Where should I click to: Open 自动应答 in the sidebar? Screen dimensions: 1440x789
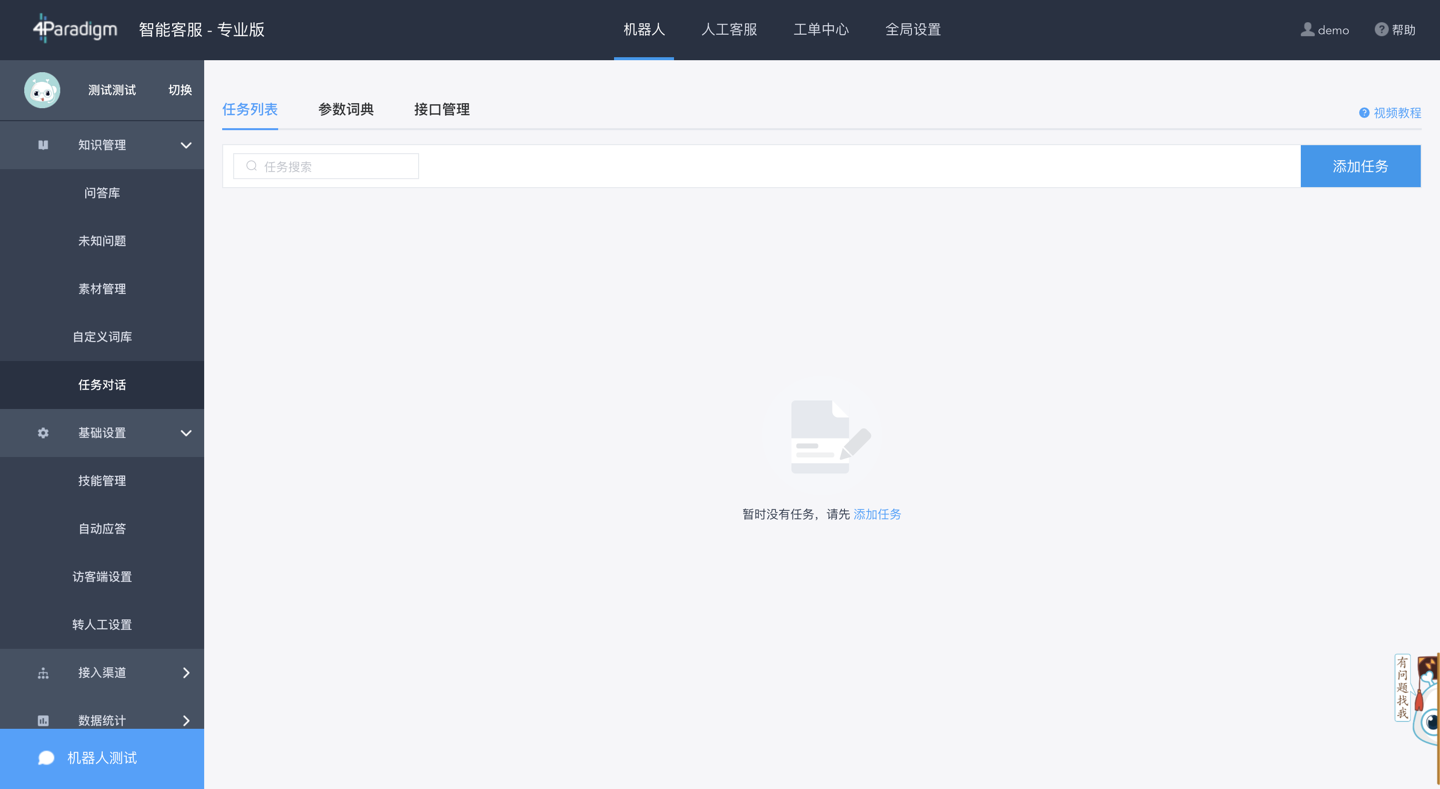[102, 529]
